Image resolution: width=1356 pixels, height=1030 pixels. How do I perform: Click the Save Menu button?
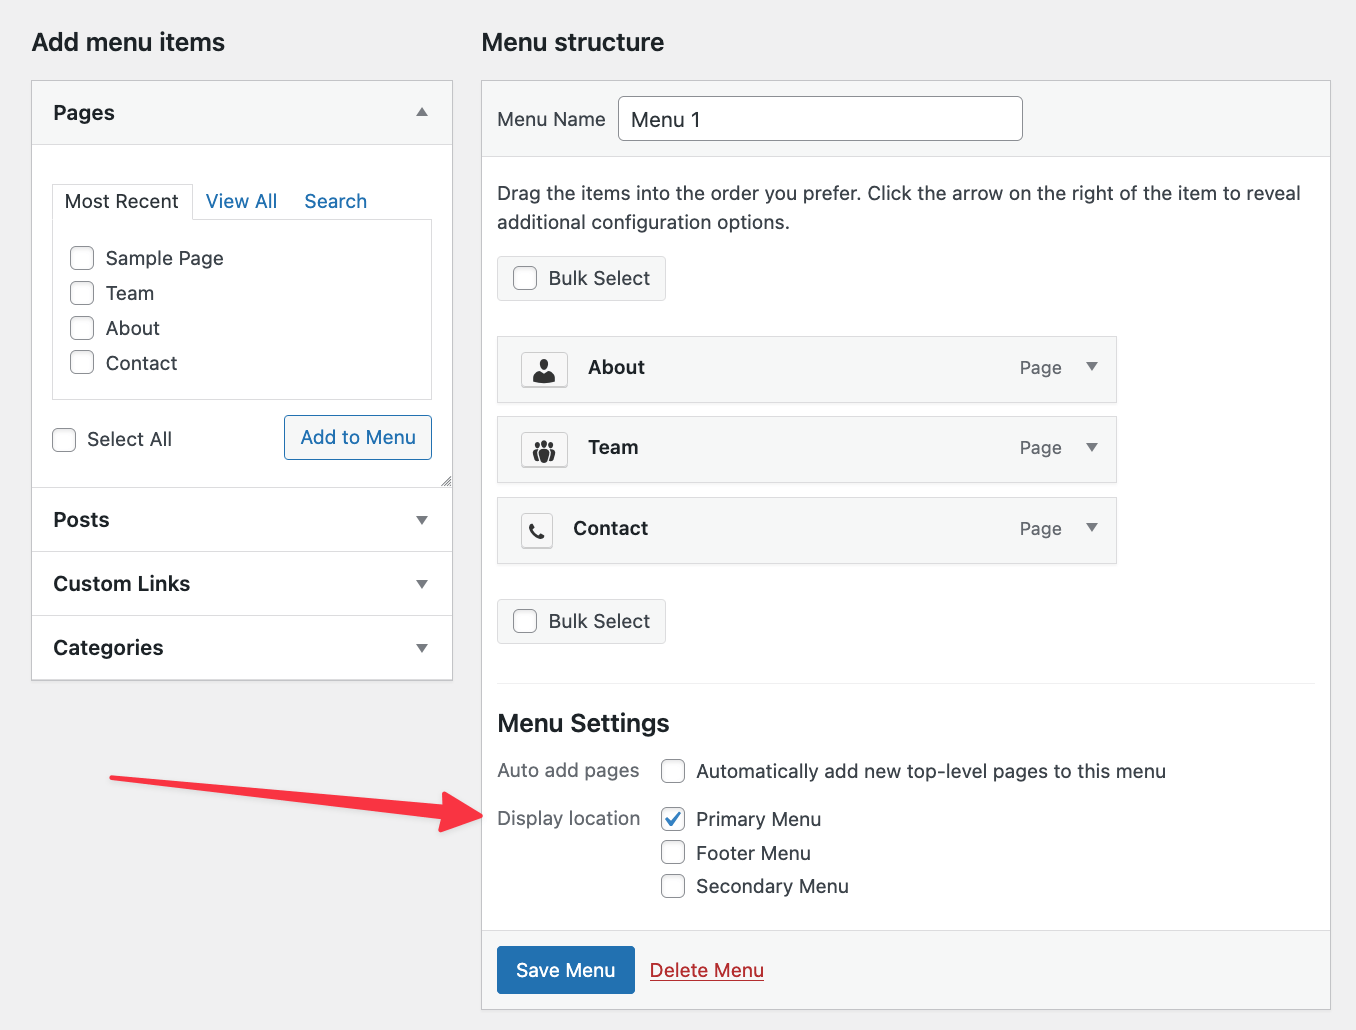(565, 970)
